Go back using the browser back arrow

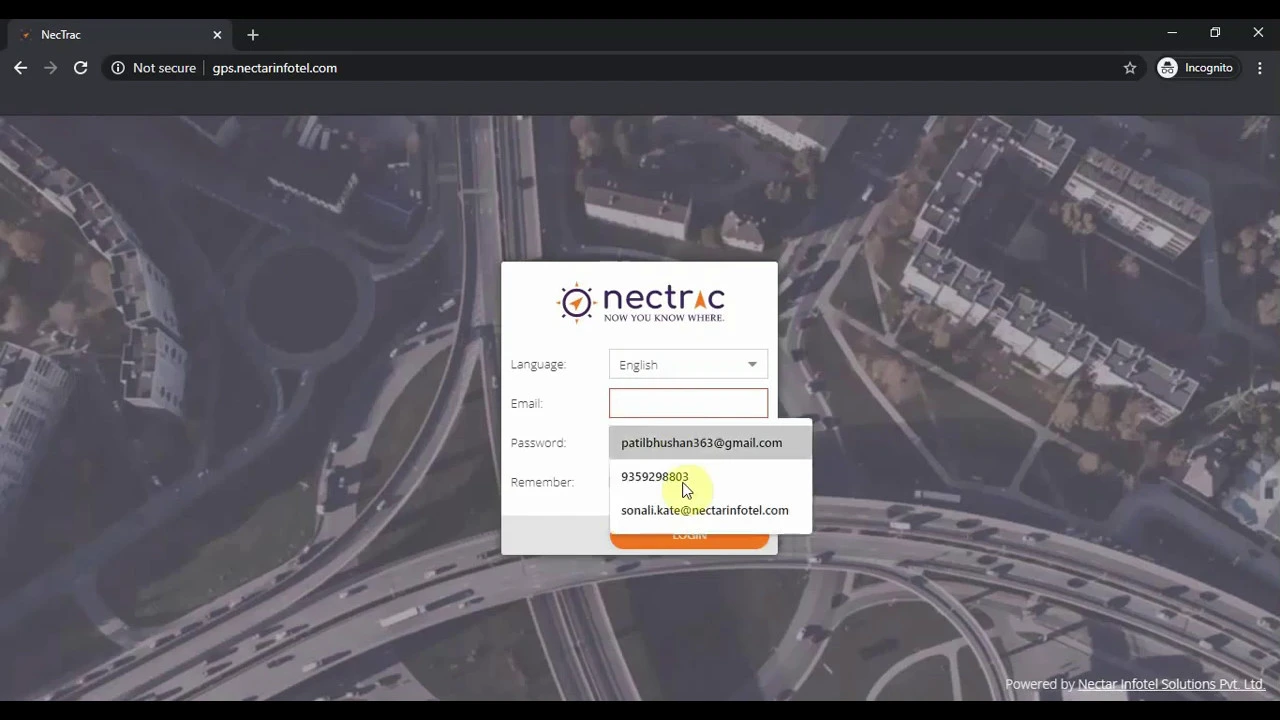click(x=20, y=68)
